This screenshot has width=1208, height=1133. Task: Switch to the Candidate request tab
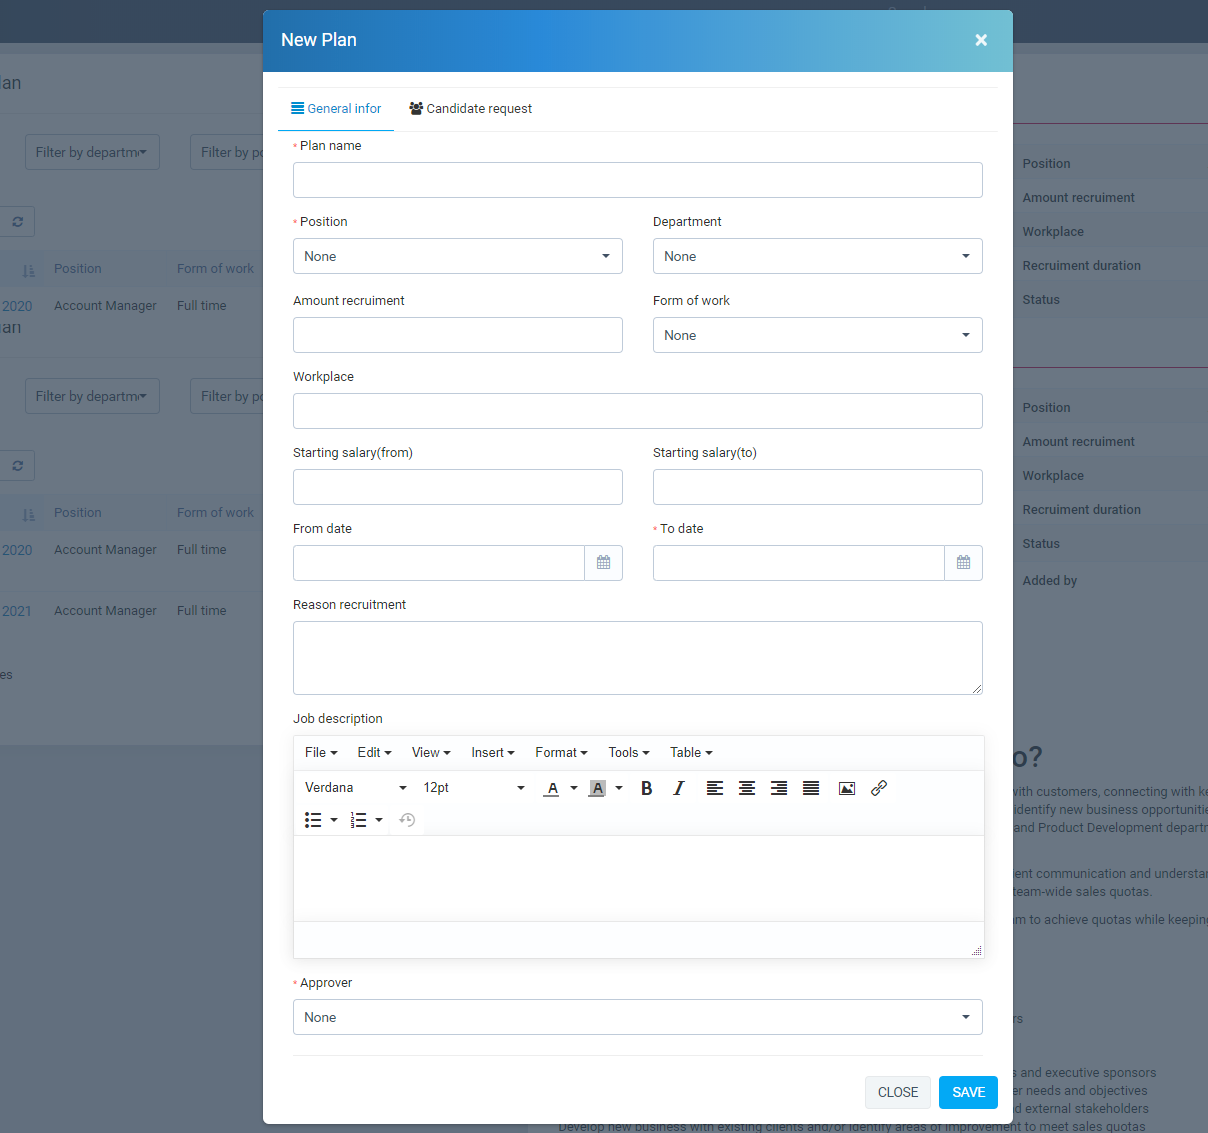pyautogui.click(x=470, y=109)
